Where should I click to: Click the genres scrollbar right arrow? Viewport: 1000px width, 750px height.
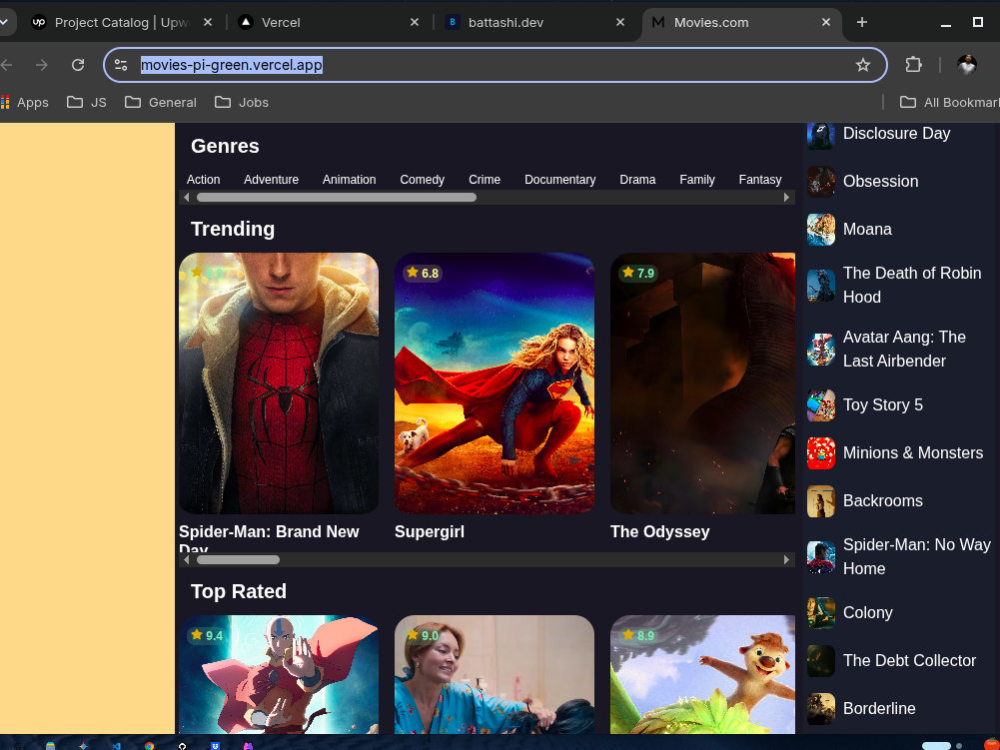(786, 198)
